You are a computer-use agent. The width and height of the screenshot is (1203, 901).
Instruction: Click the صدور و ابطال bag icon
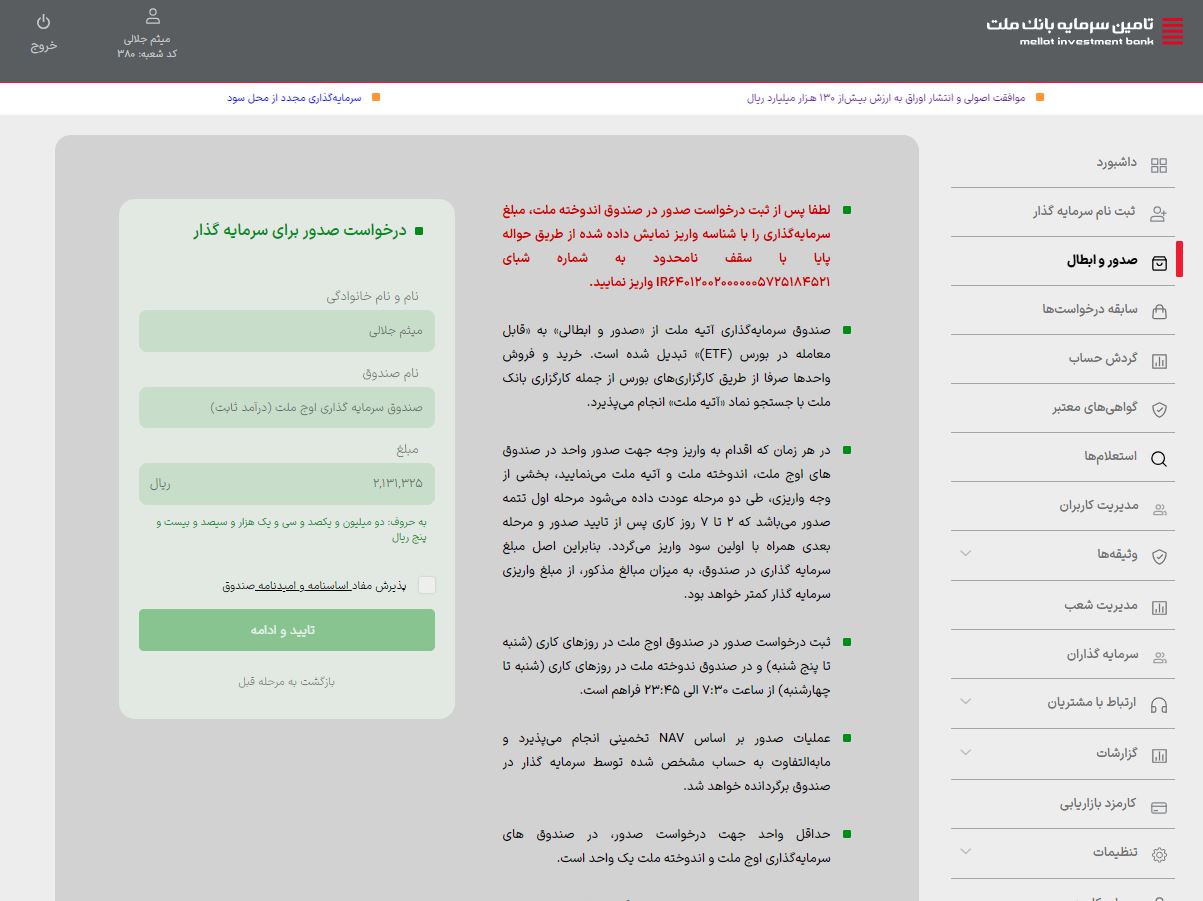[x=1159, y=263]
